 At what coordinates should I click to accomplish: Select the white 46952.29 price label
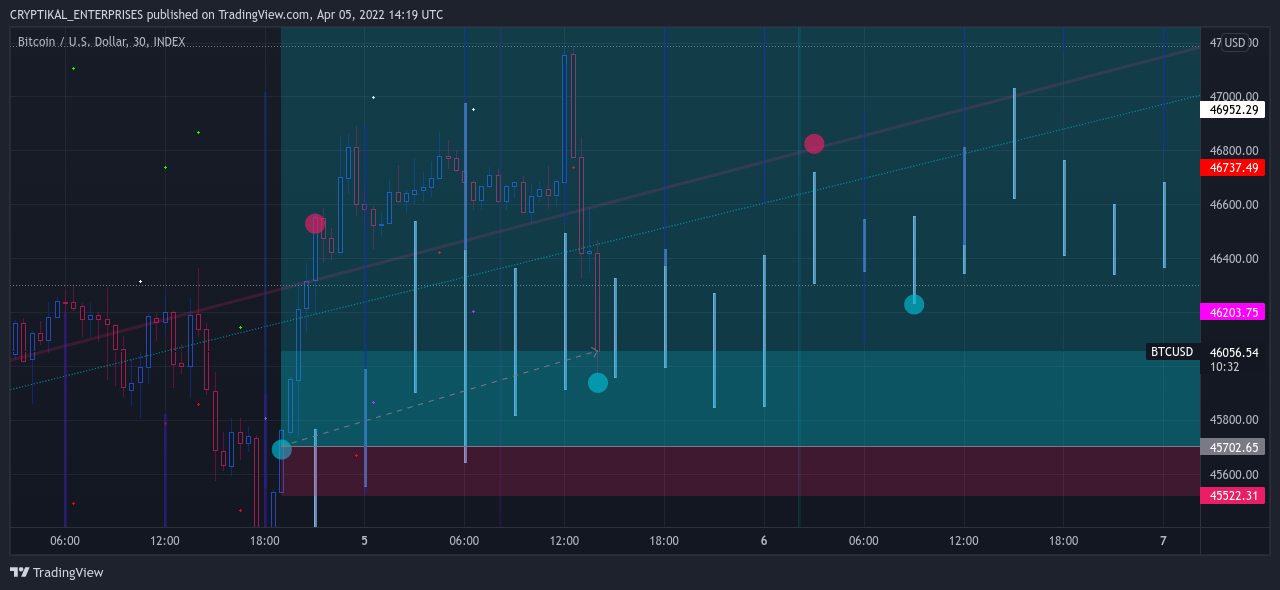(x=1232, y=110)
